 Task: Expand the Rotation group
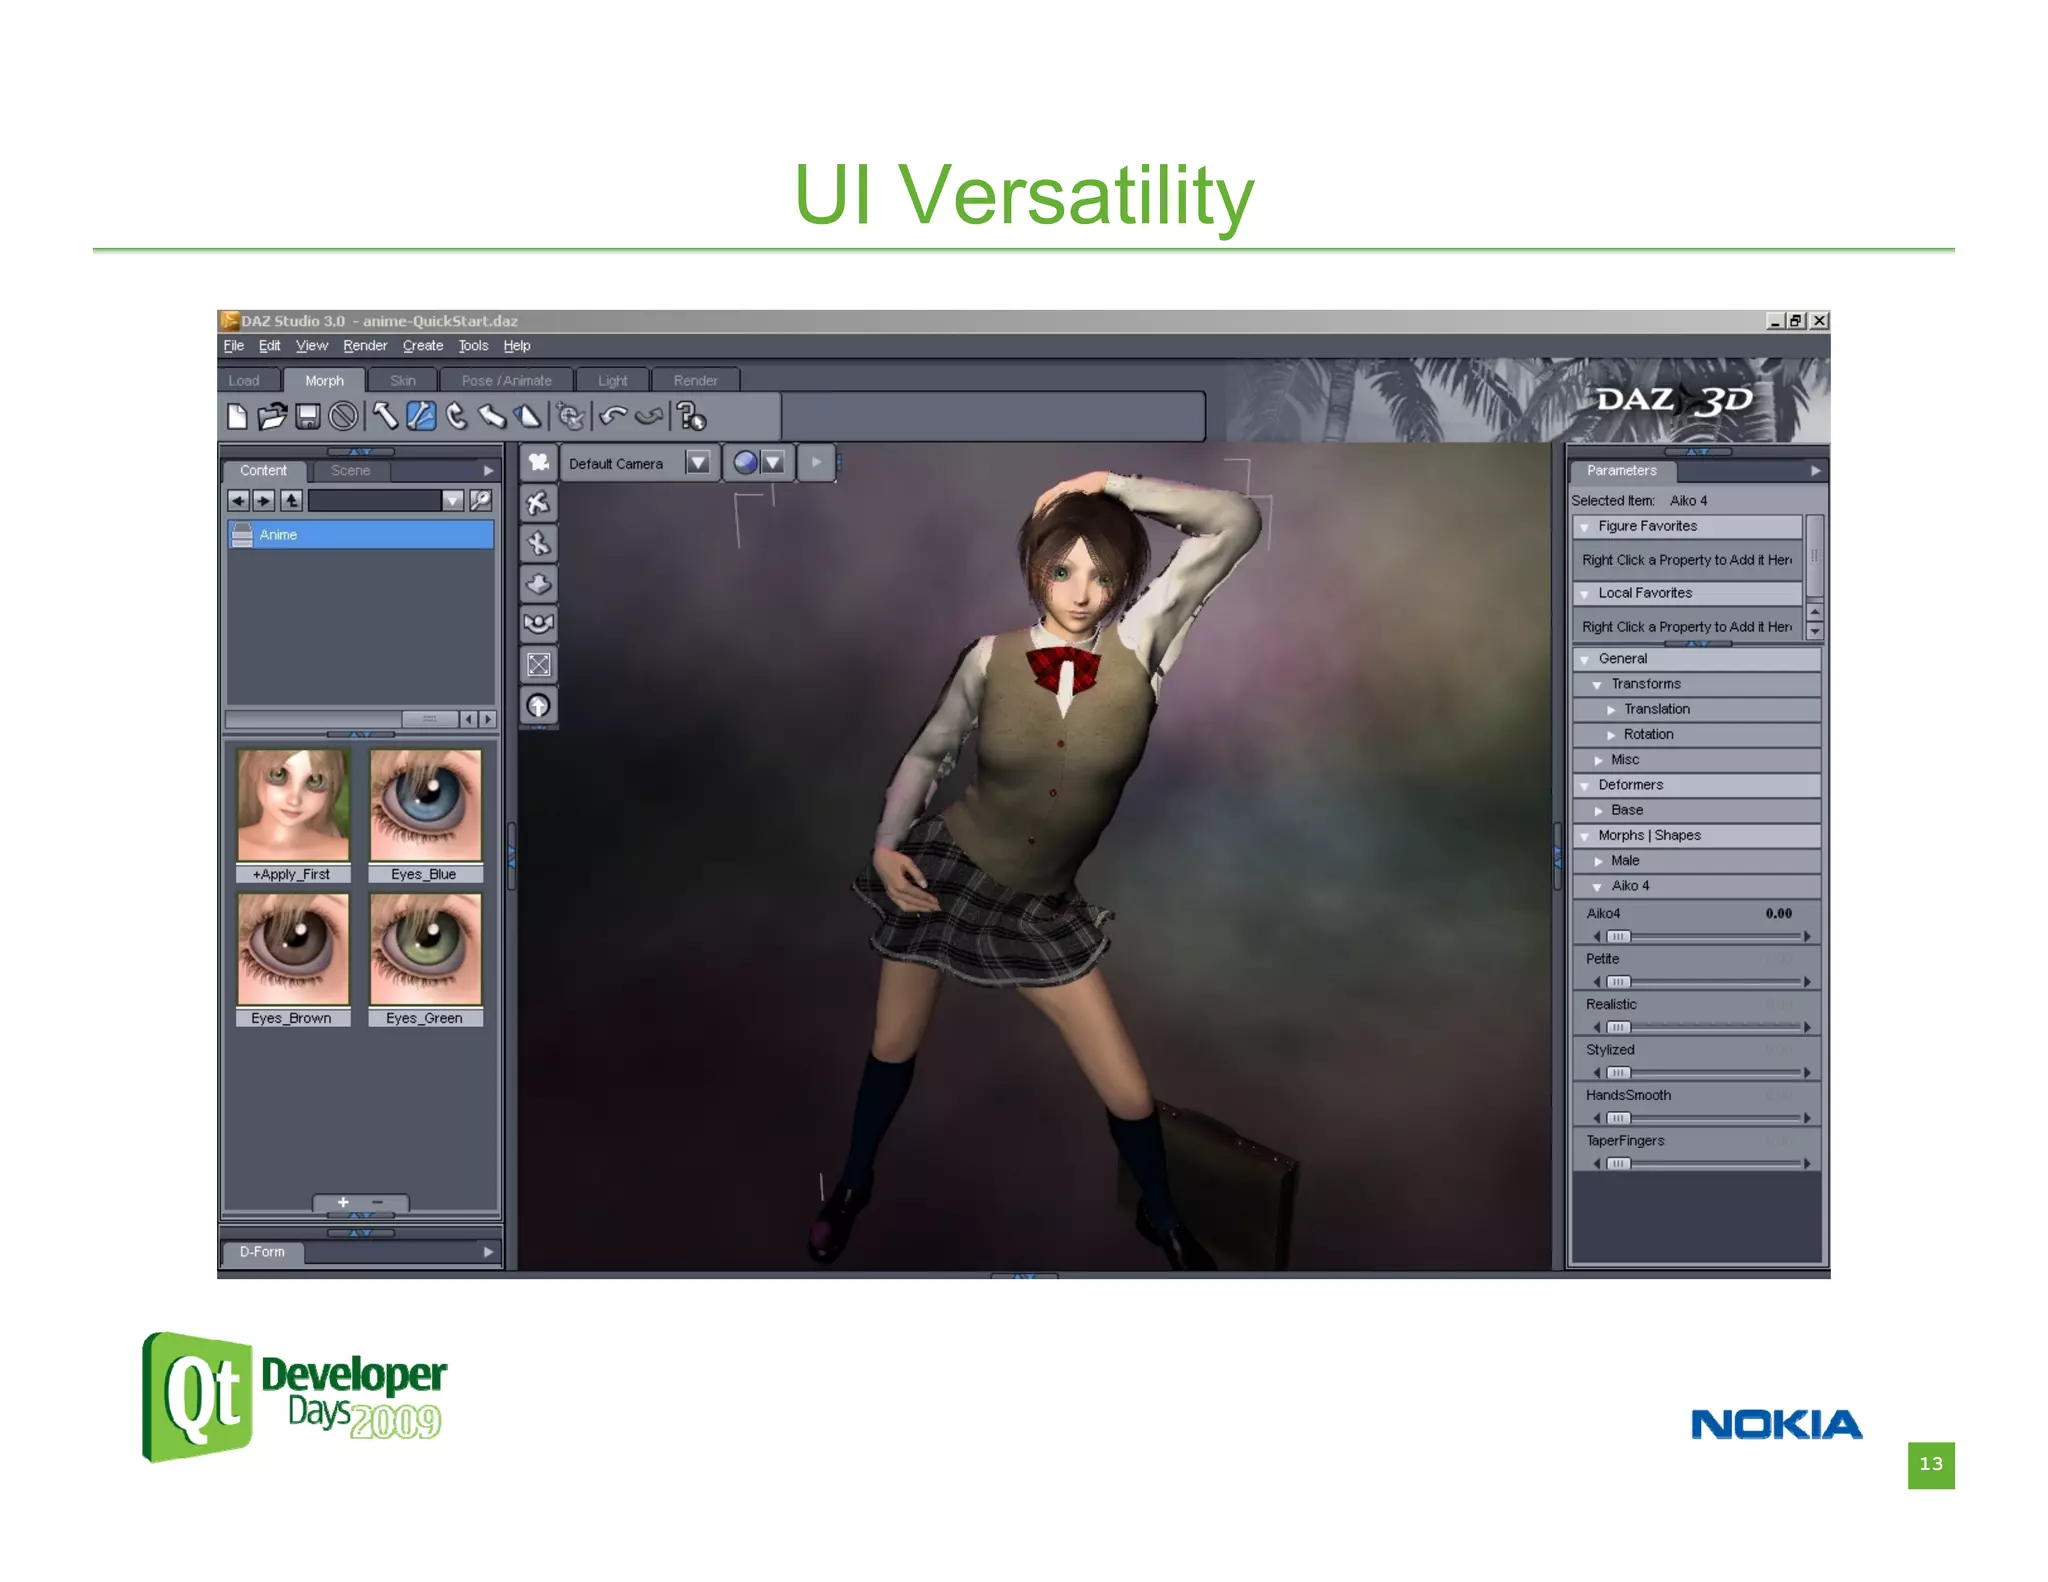pos(1611,735)
